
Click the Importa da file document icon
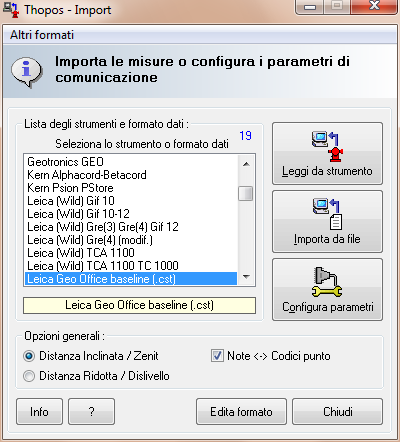[327, 214]
